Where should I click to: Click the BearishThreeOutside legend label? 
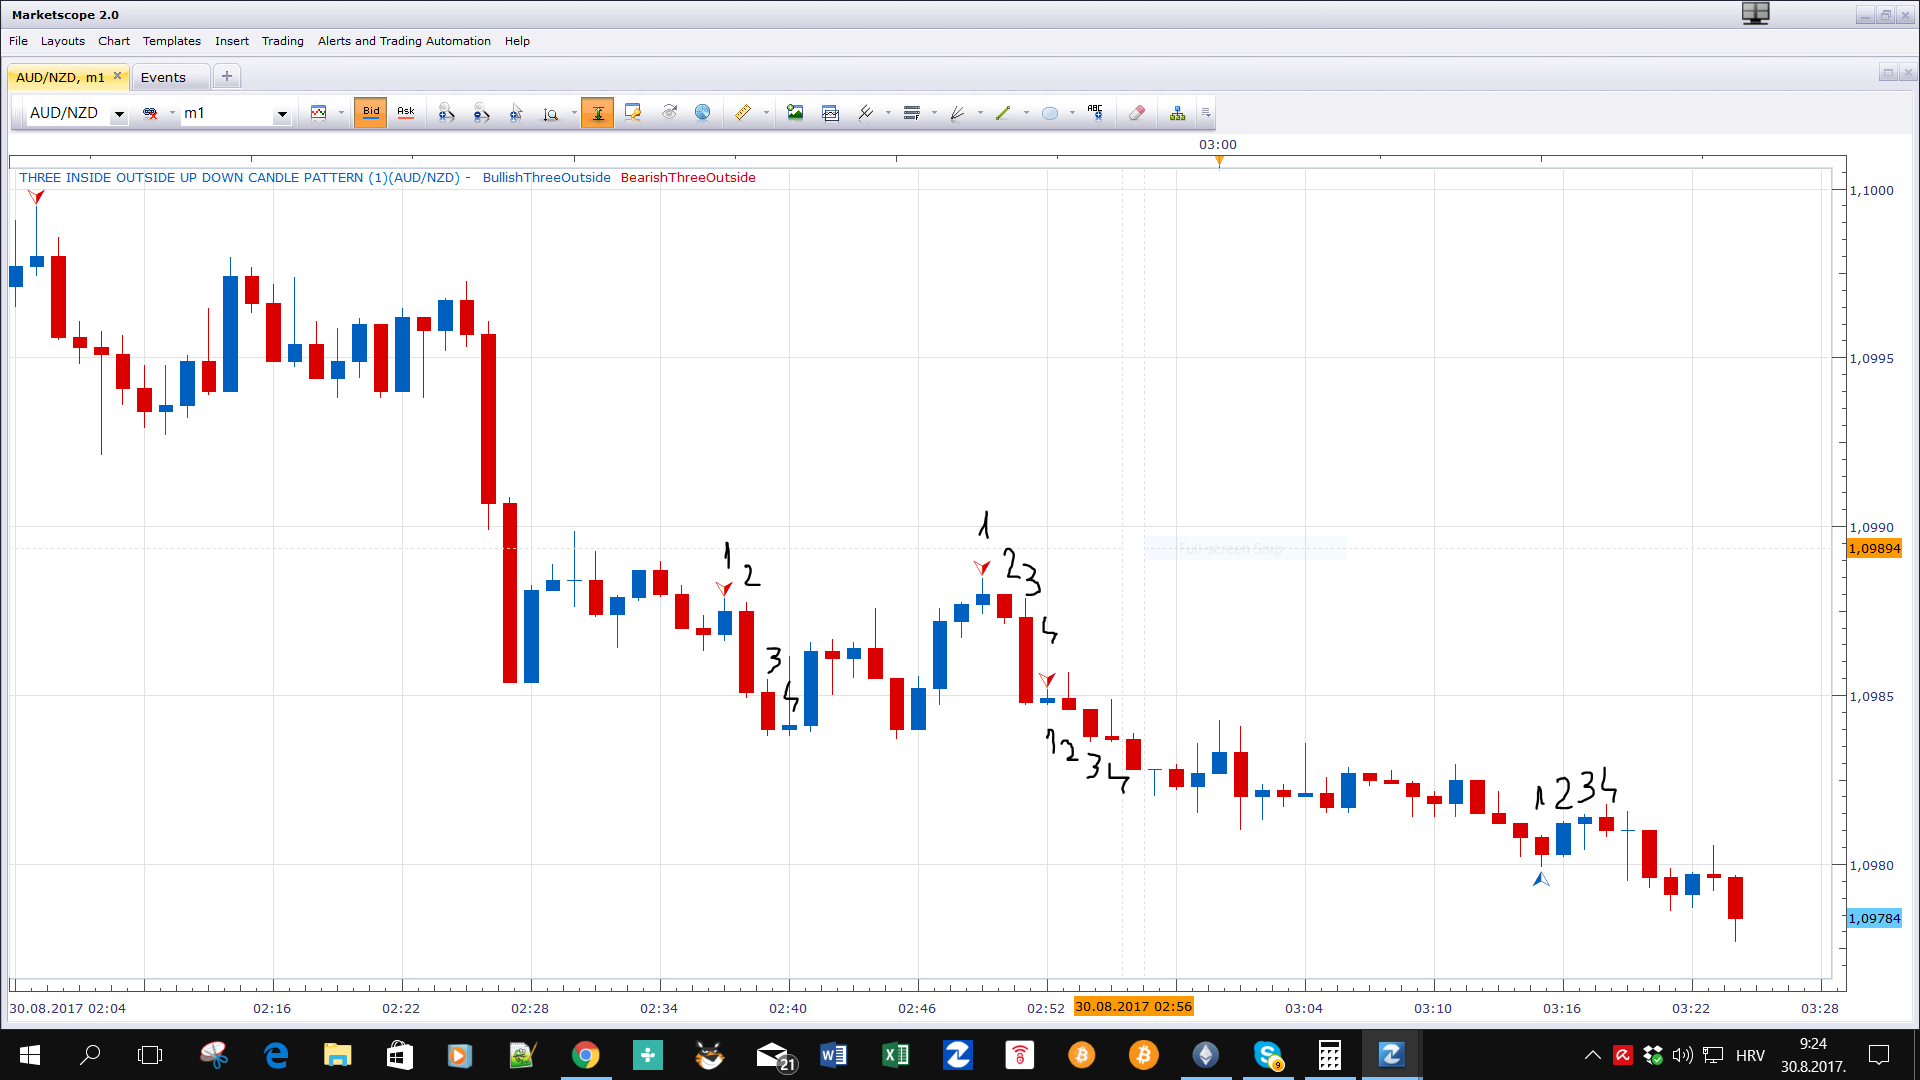point(688,177)
